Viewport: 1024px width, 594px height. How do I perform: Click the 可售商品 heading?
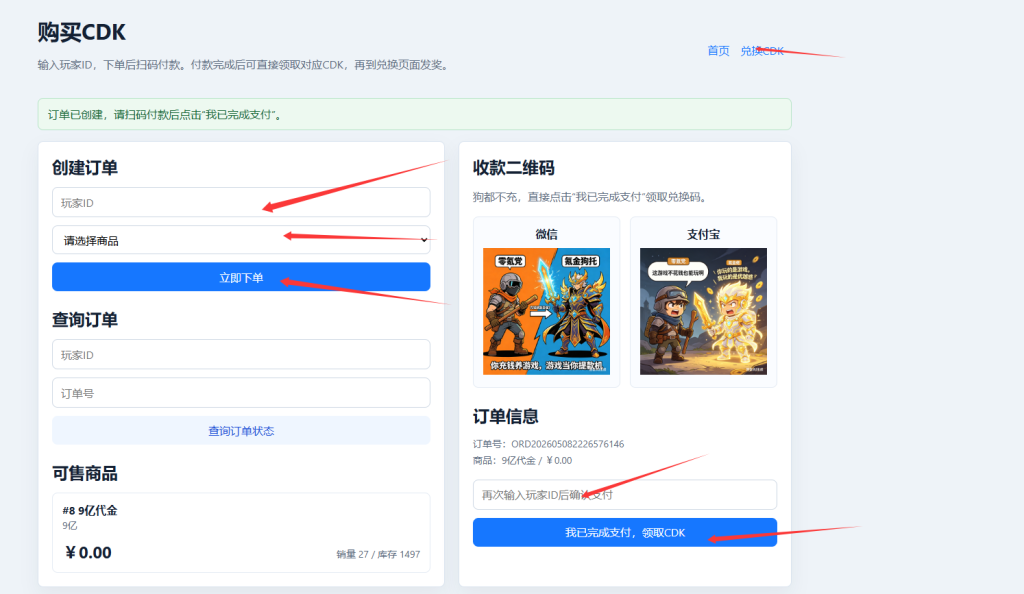point(85,473)
